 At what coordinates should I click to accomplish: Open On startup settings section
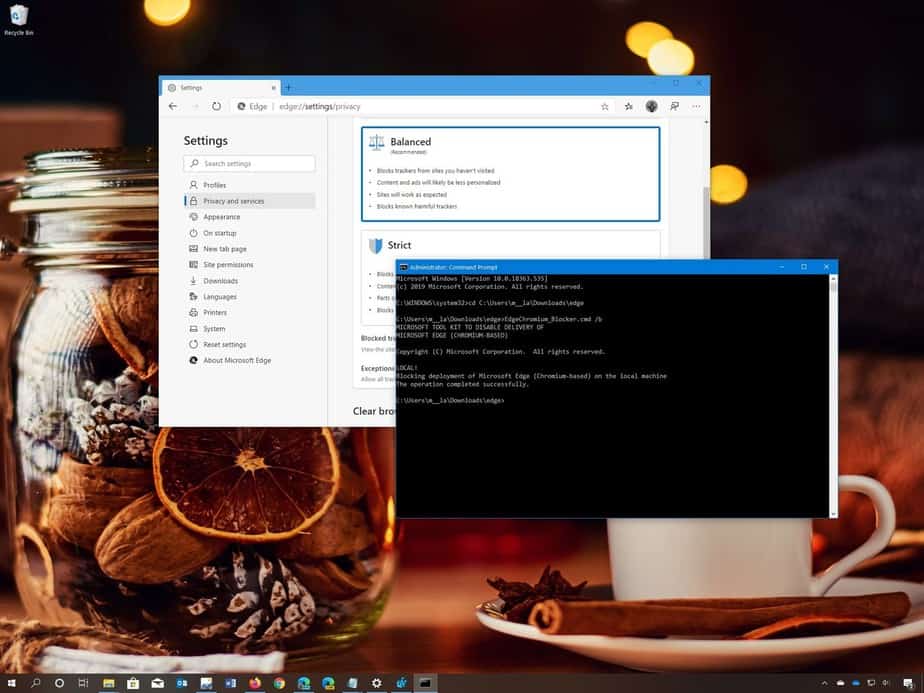(x=249, y=233)
